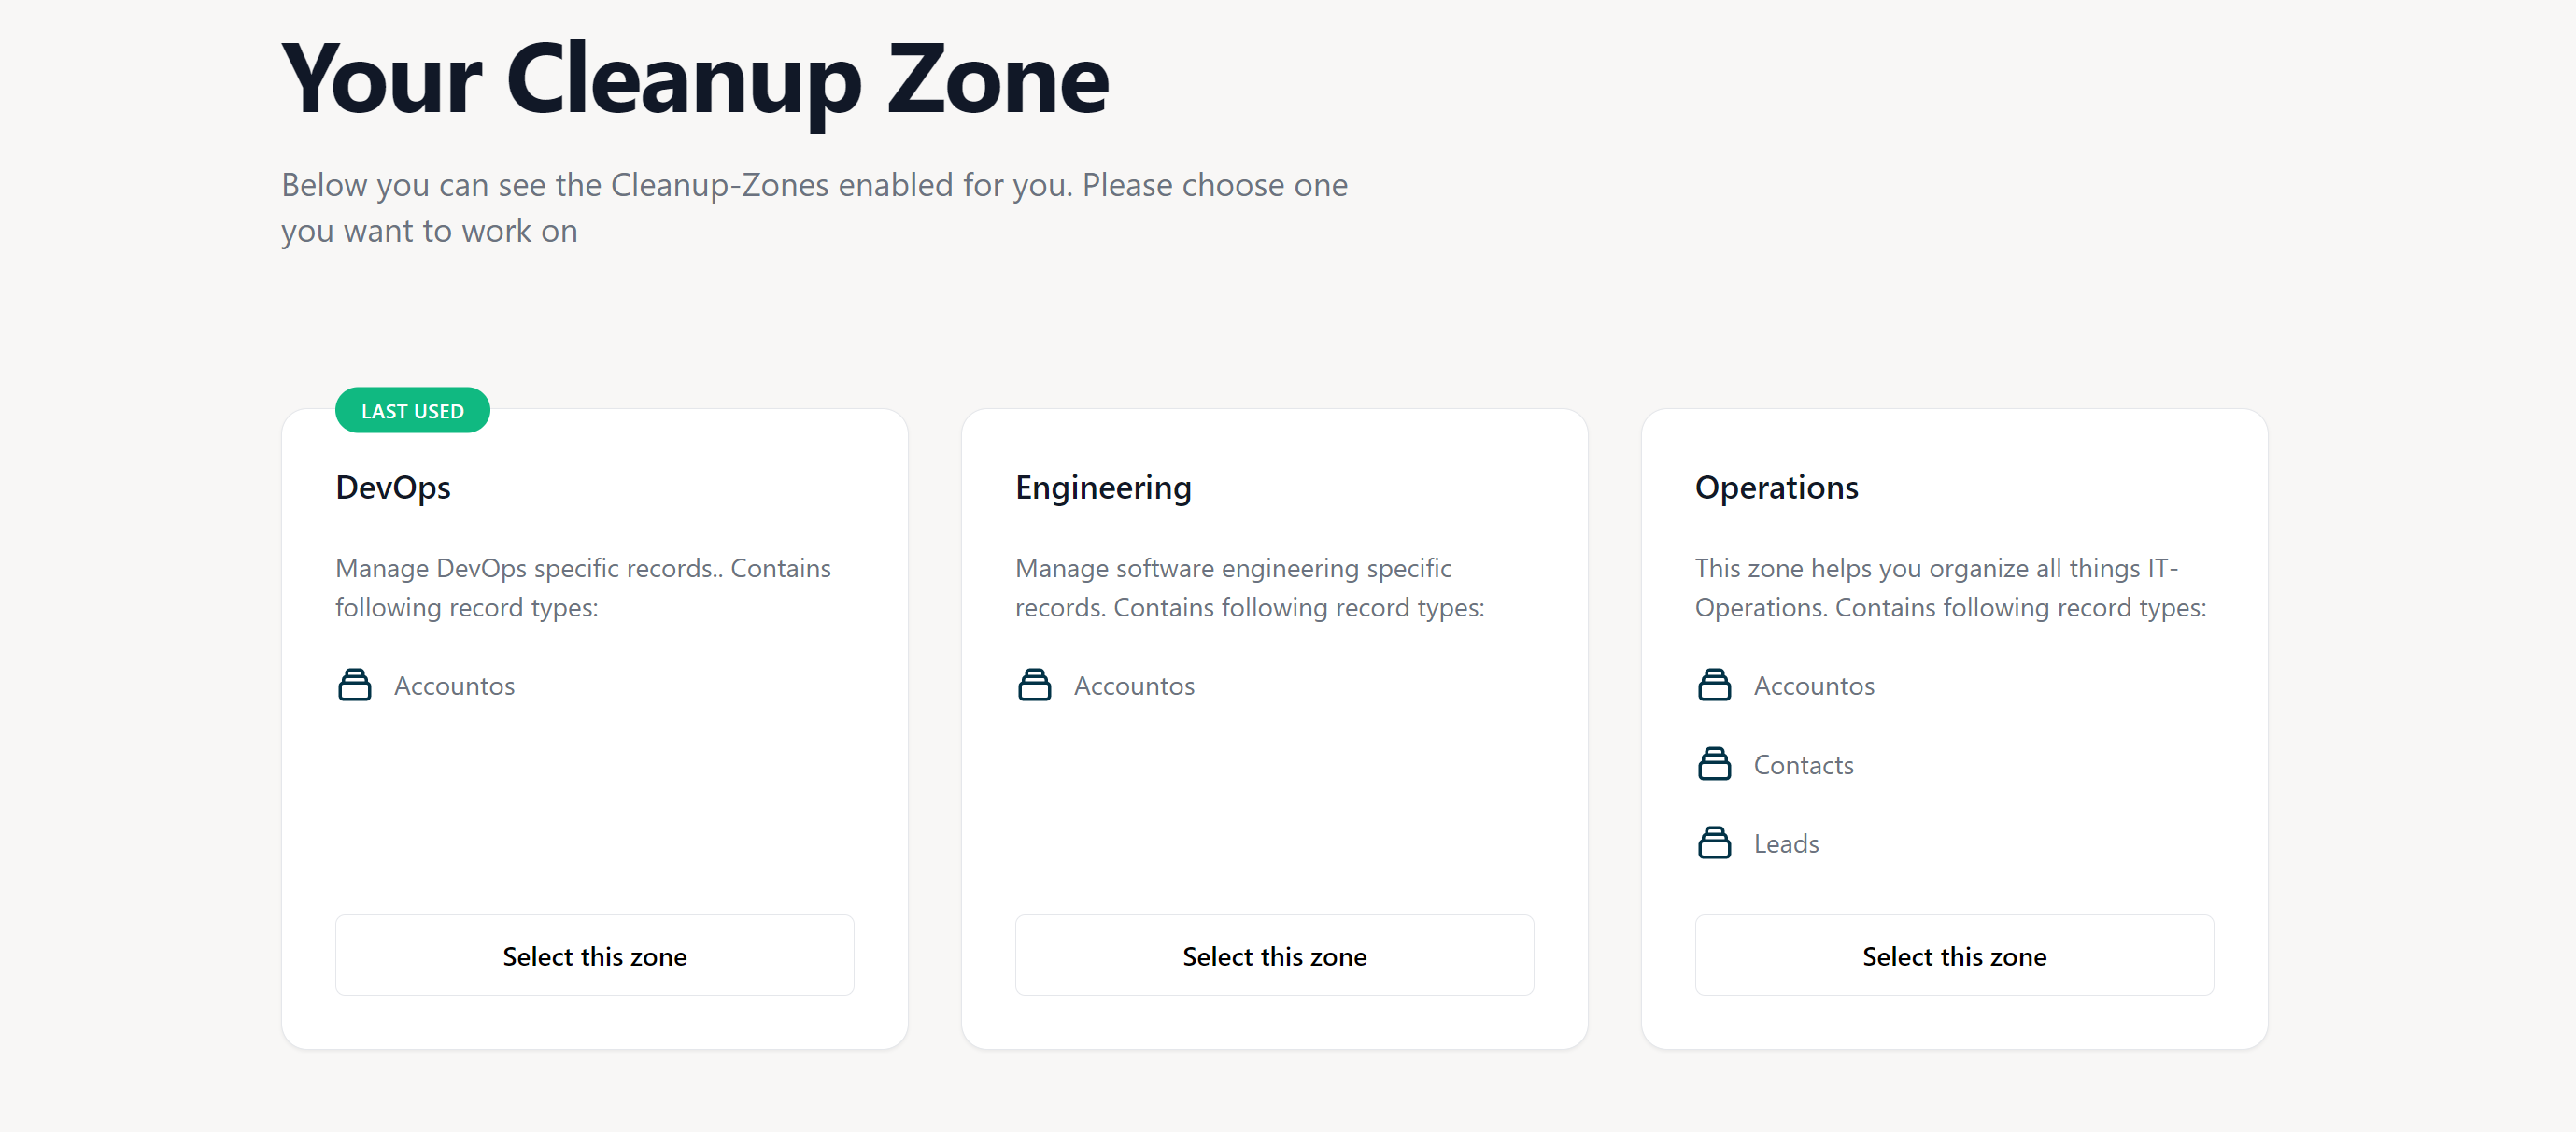Image resolution: width=2576 pixels, height=1132 pixels.
Task: Click the Accountos icon in Operations card
Action: pyautogui.click(x=1714, y=685)
